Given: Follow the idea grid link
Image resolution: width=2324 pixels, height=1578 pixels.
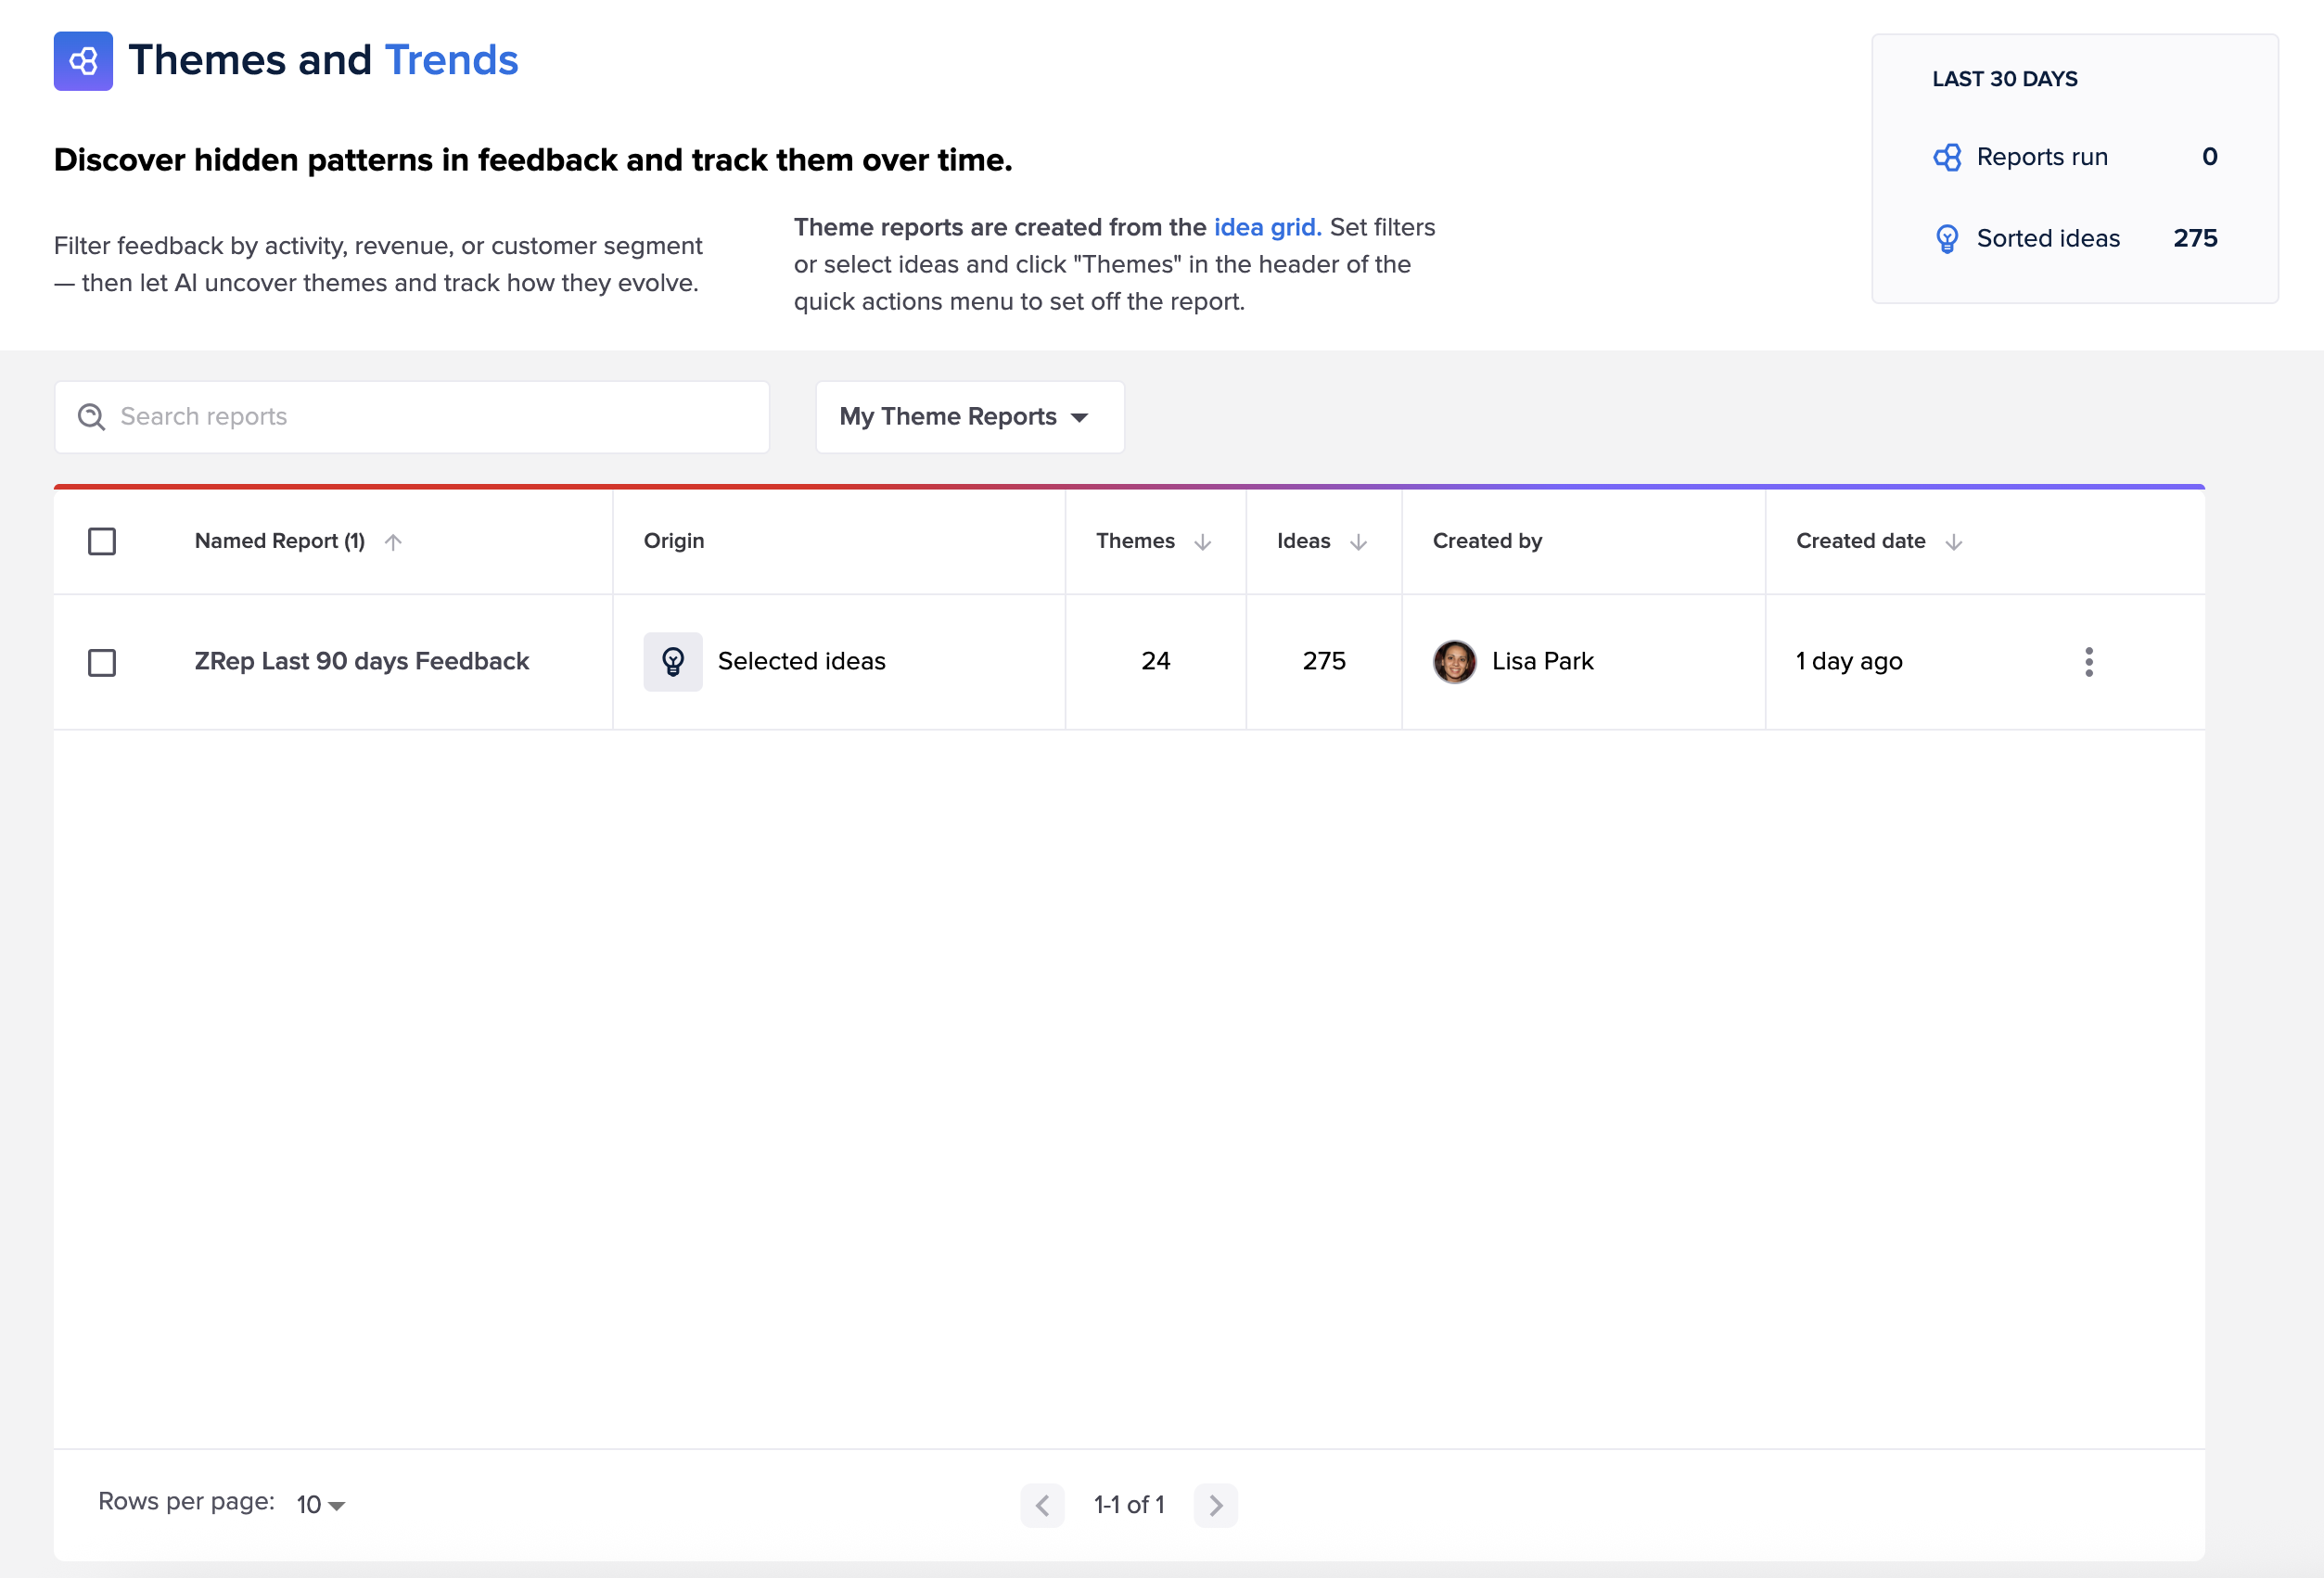Looking at the screenshot, I should (1266, 227).
